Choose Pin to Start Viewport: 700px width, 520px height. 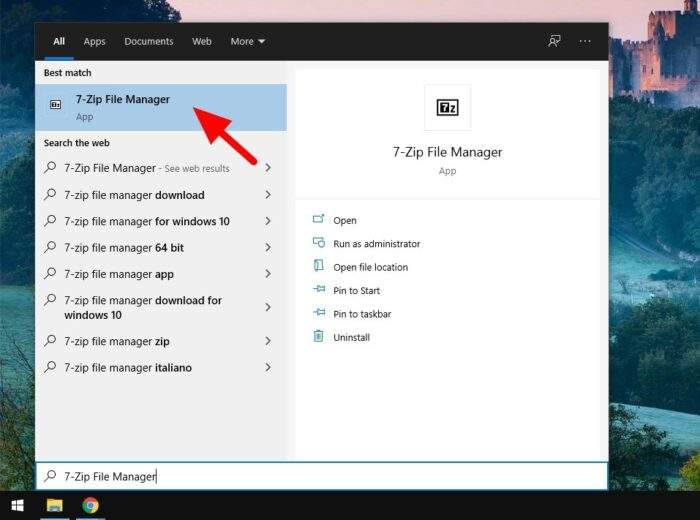356,291
